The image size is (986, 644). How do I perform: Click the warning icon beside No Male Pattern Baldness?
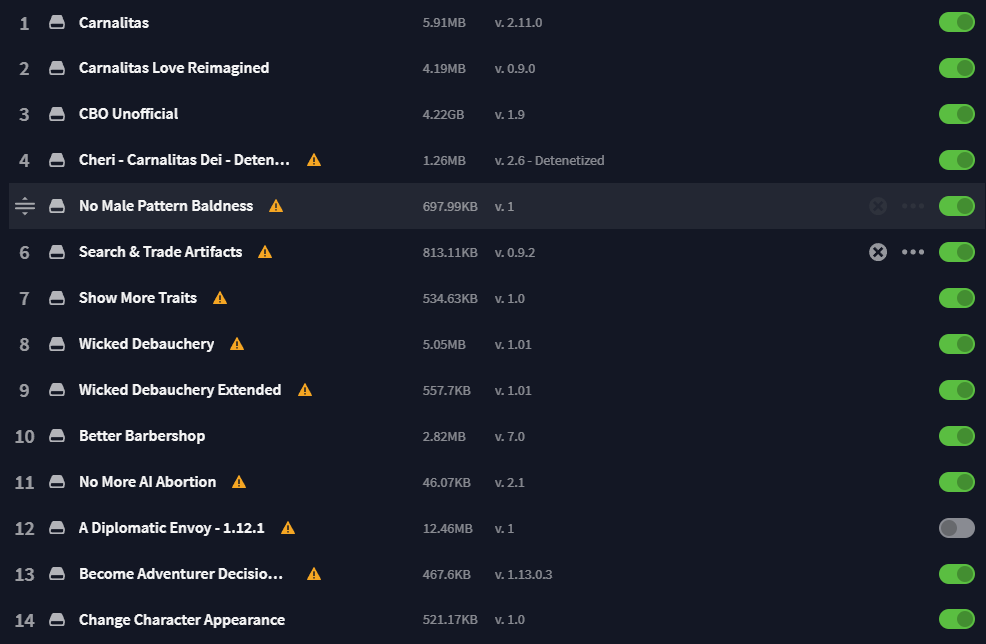[276, 206]
